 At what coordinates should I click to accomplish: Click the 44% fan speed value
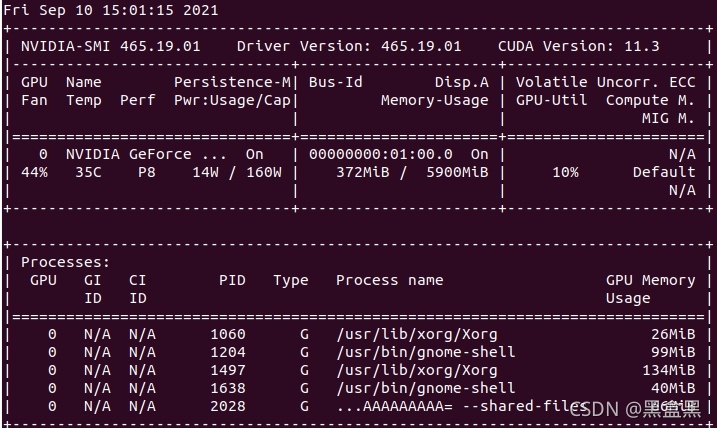point(34,172)
